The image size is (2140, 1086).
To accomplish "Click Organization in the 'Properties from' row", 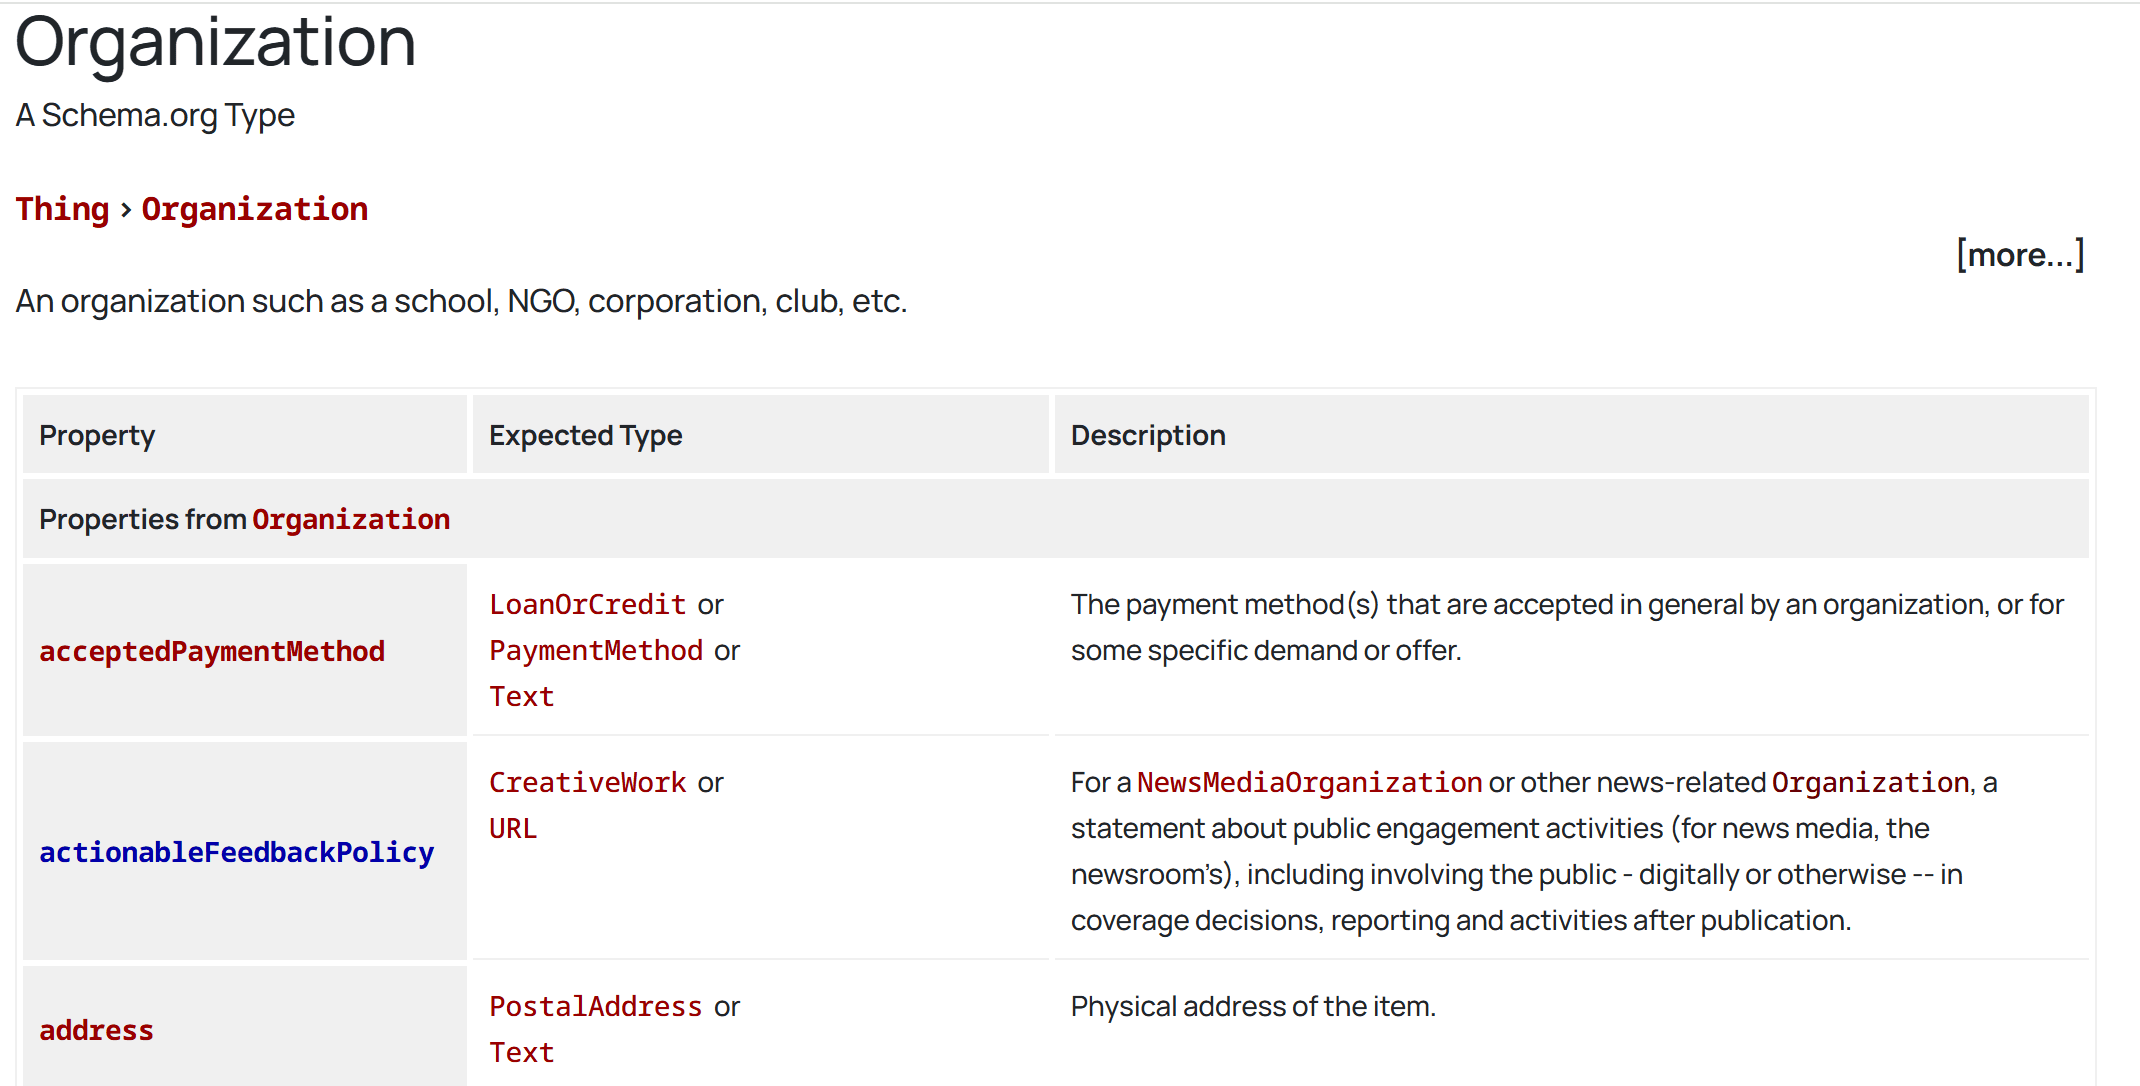I will click(x=350, y=519).
